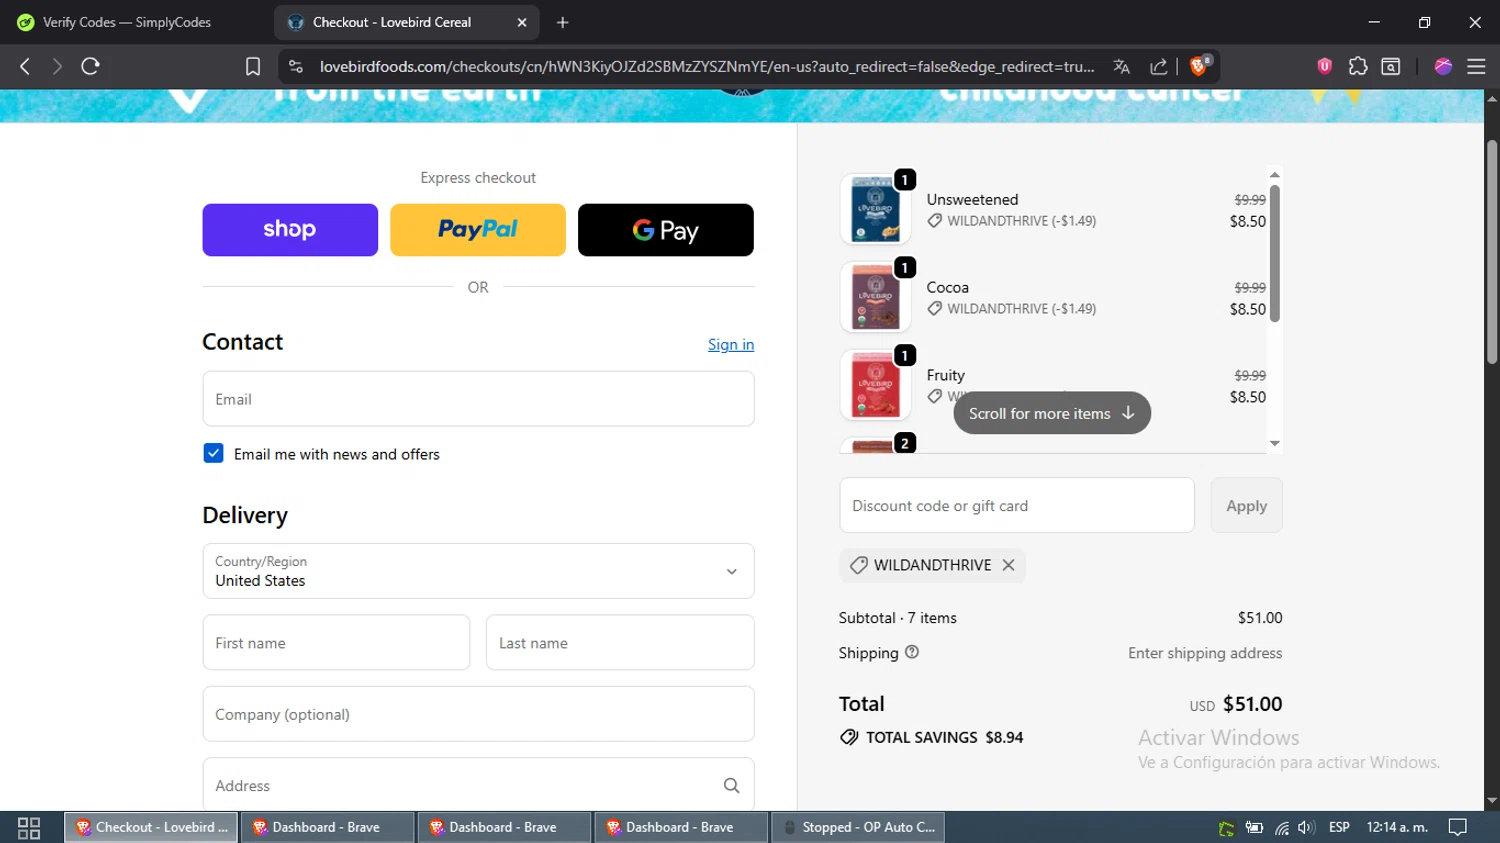
Task: Click order list scroll up arrow
Action: pos(1274,175)
